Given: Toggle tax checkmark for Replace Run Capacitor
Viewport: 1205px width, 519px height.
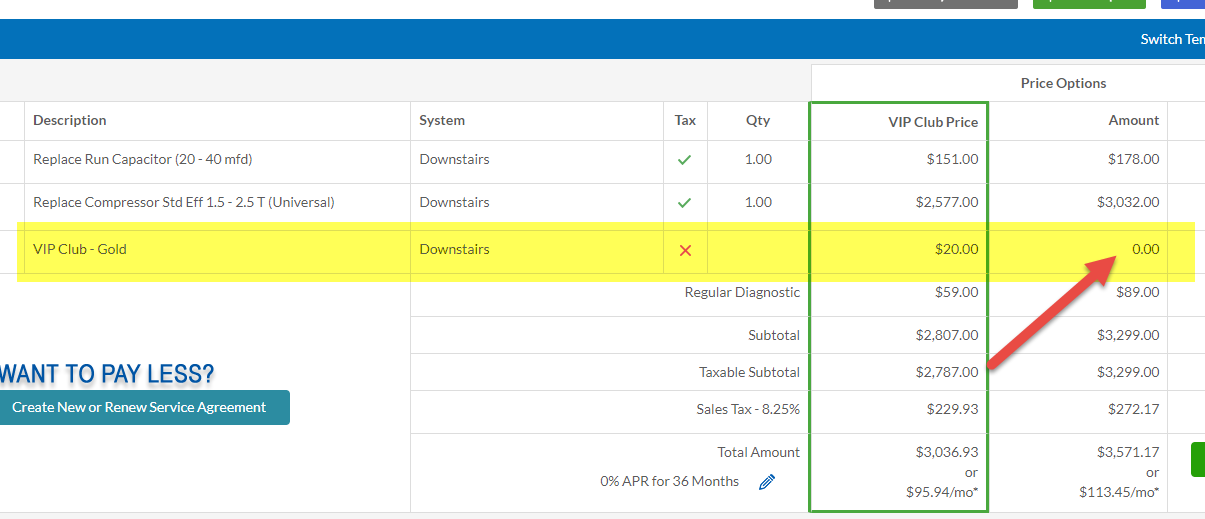Looking at the screenshot, I should pyautogui.click(x=685, y=159).
